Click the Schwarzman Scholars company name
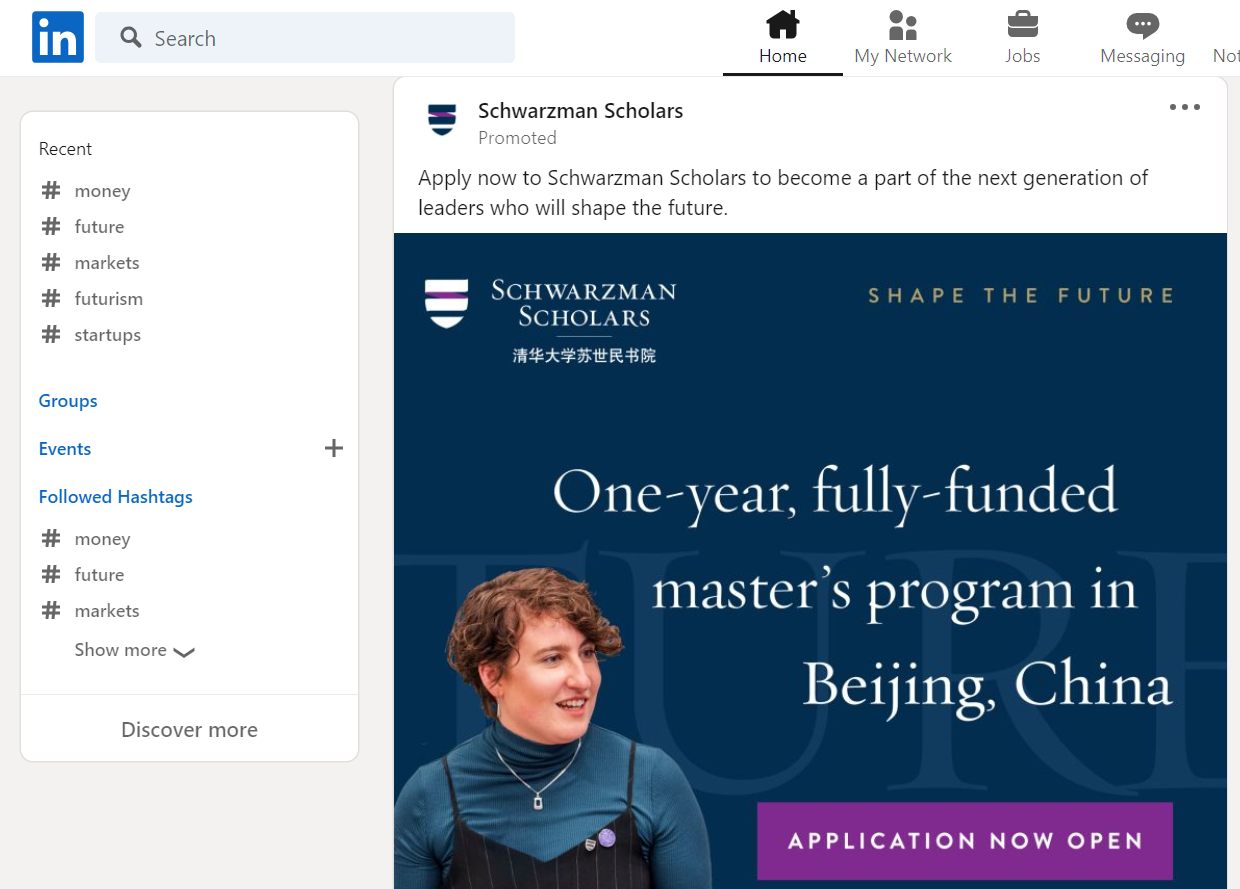1240x889 pixels. point(580,110)
